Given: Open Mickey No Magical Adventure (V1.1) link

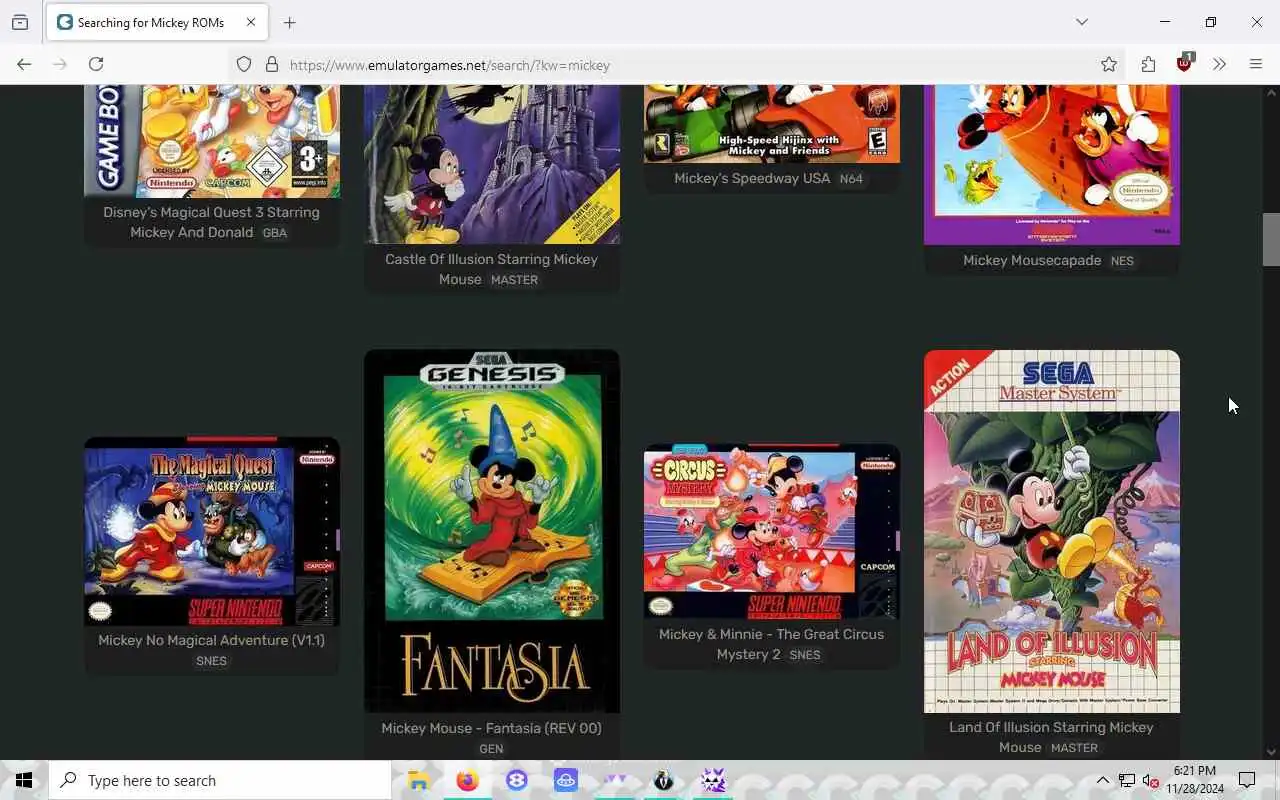Looking at the screenshot, I should [x=211, y=640].
